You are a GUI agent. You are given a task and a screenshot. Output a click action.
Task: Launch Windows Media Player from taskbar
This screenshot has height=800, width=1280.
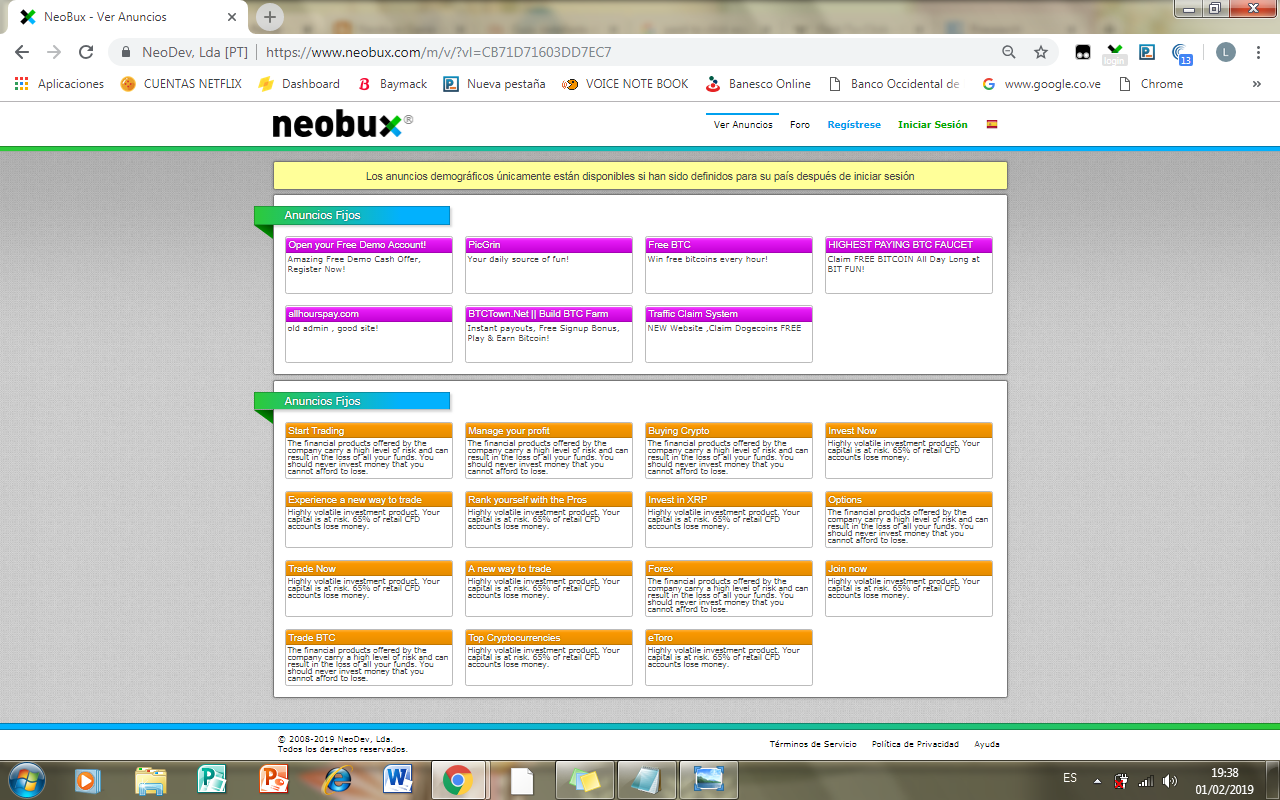[x=87, y=779]
